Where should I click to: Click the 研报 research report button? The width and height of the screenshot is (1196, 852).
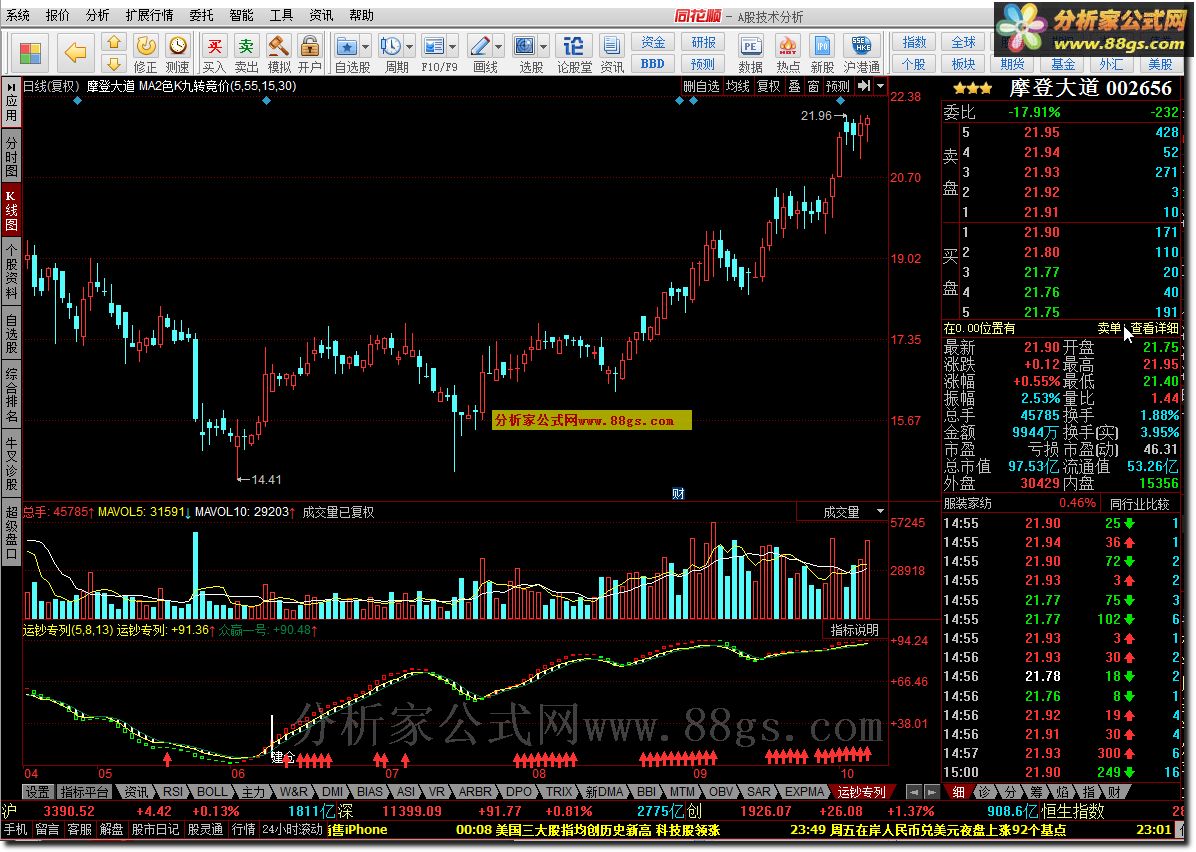click(703, 42)
